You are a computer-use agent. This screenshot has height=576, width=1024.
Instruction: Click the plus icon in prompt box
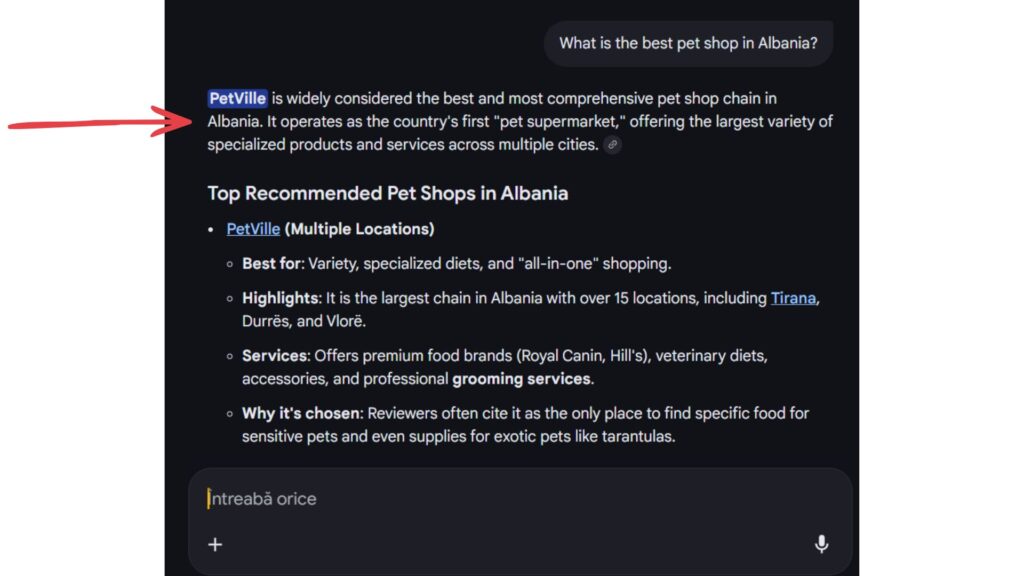click(x=215, y=545)
